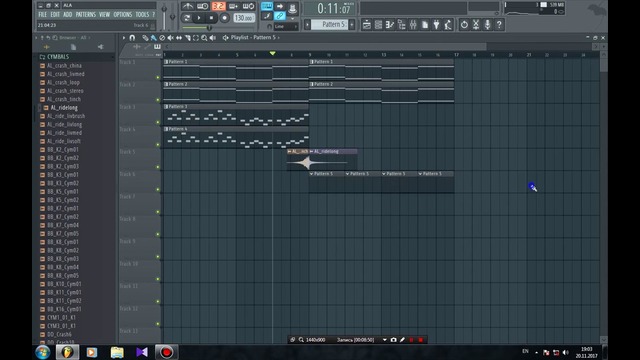
Task: Click the scissors cut icon in toolbar
Action: pyautogui.click(x=476, y=25)
